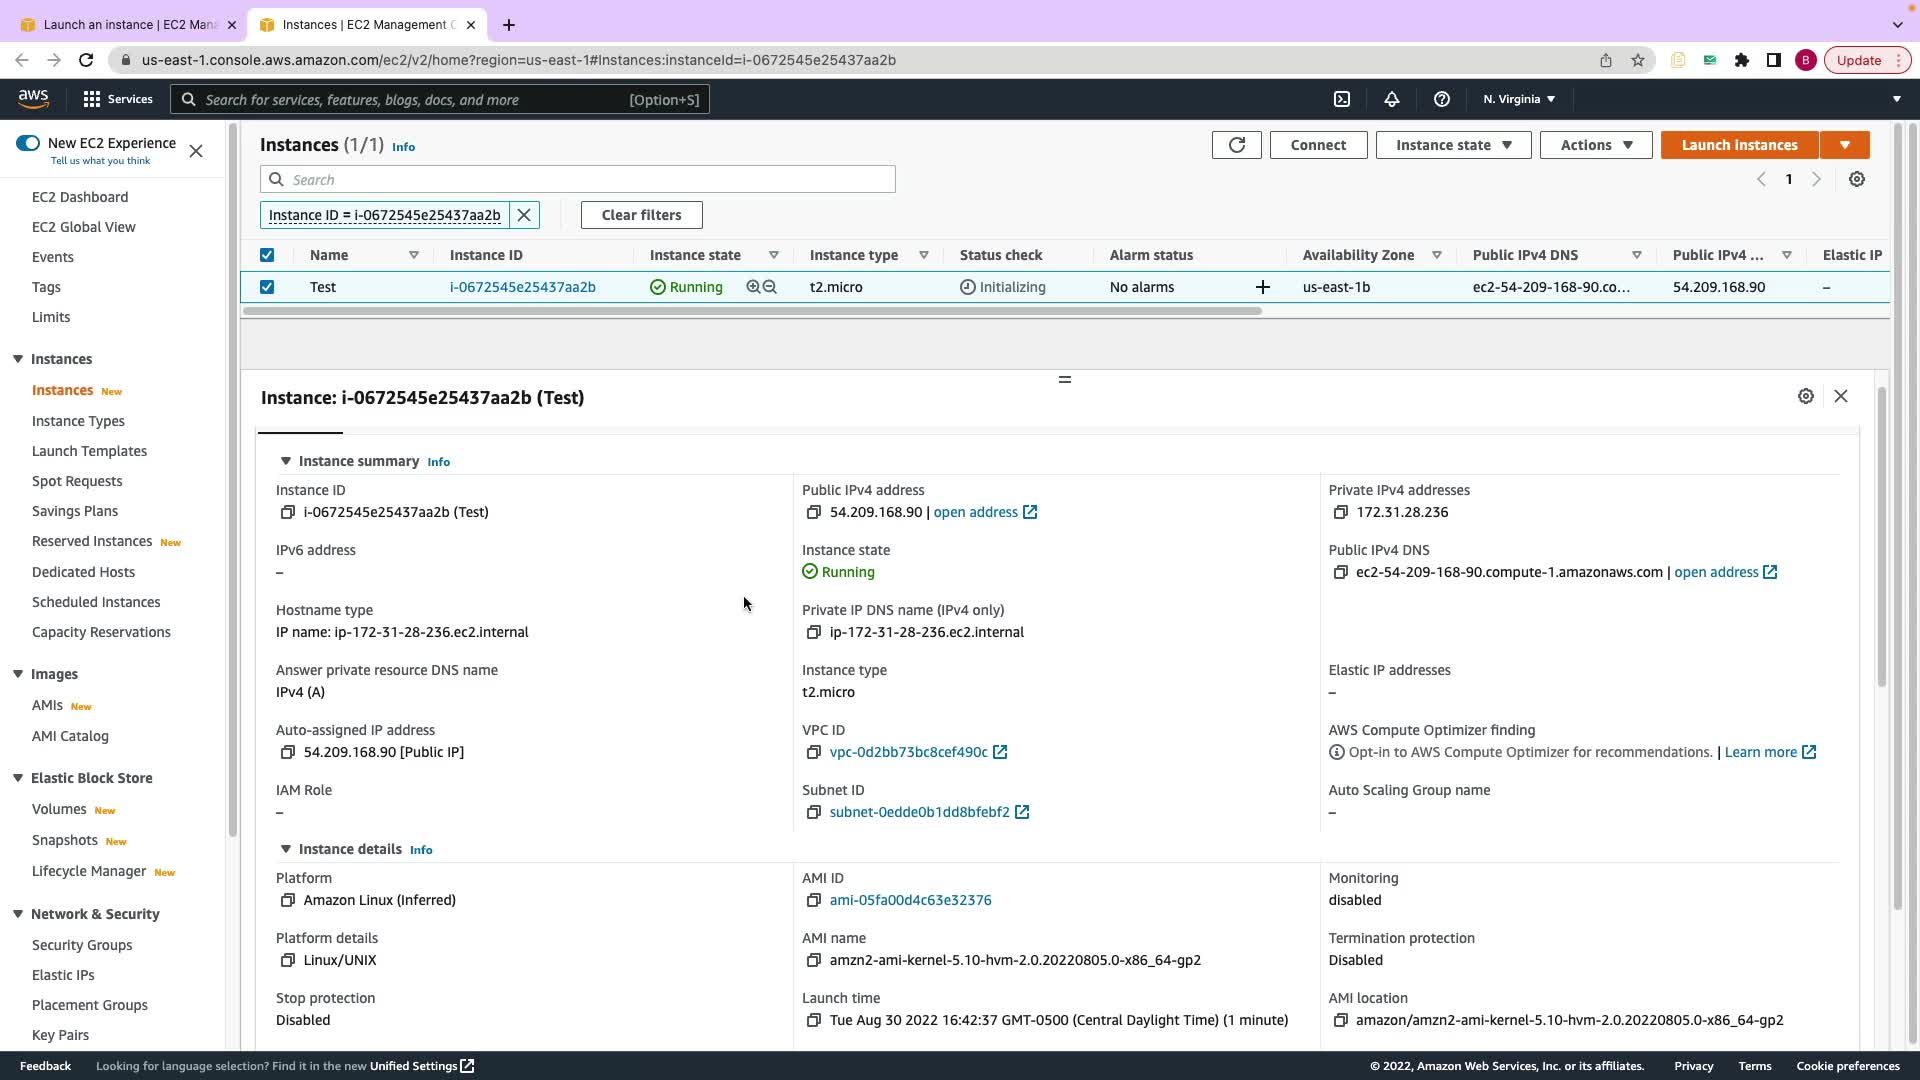
Task: Open the Actions dropdown menu
Action: (x=1595, y=145)
